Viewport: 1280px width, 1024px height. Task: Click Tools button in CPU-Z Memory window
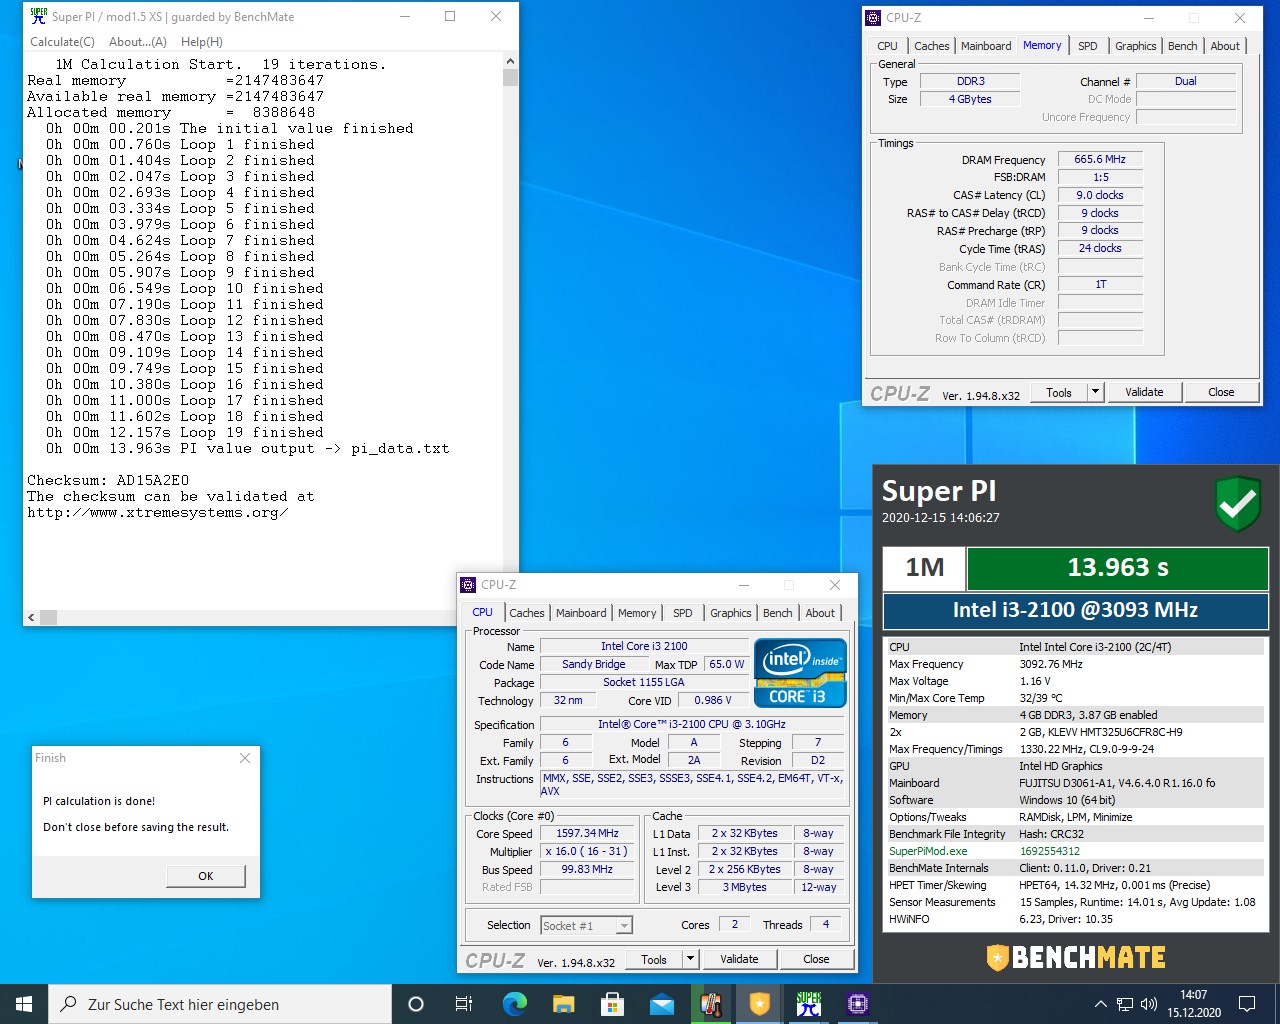(1059, 392)
